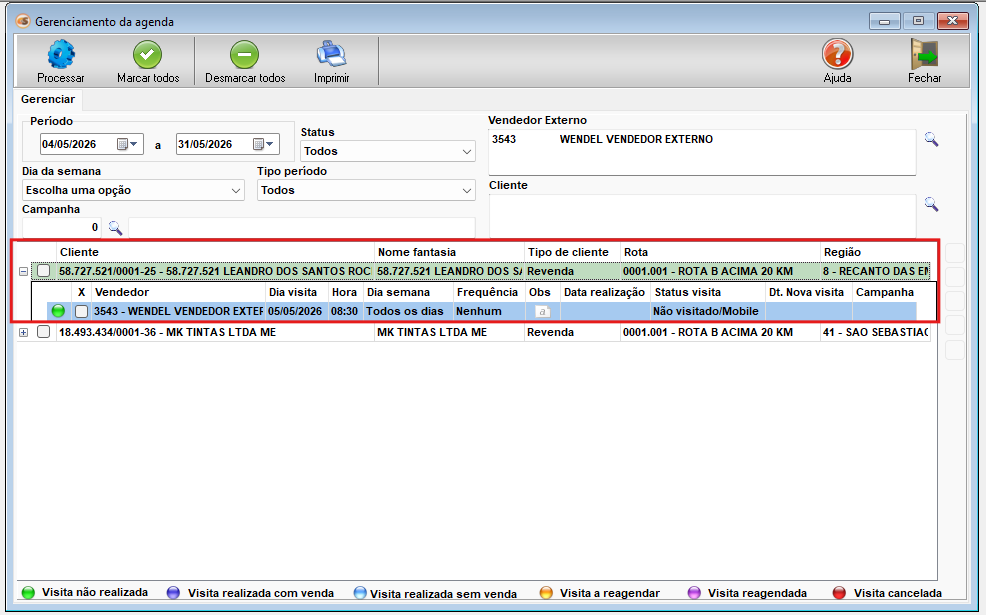This screenshot has width=986, height=615.
Task: Collapse the LEANDRO DOS SANTOS client row
Action: coord(23,272)
